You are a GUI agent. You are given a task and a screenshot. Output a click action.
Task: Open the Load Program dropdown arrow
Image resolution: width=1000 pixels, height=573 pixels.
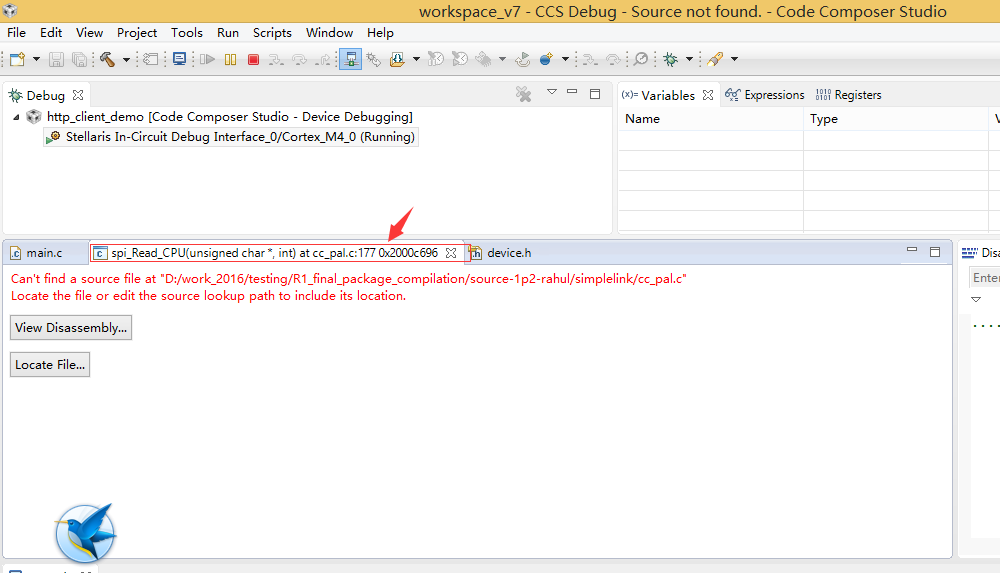416,59
